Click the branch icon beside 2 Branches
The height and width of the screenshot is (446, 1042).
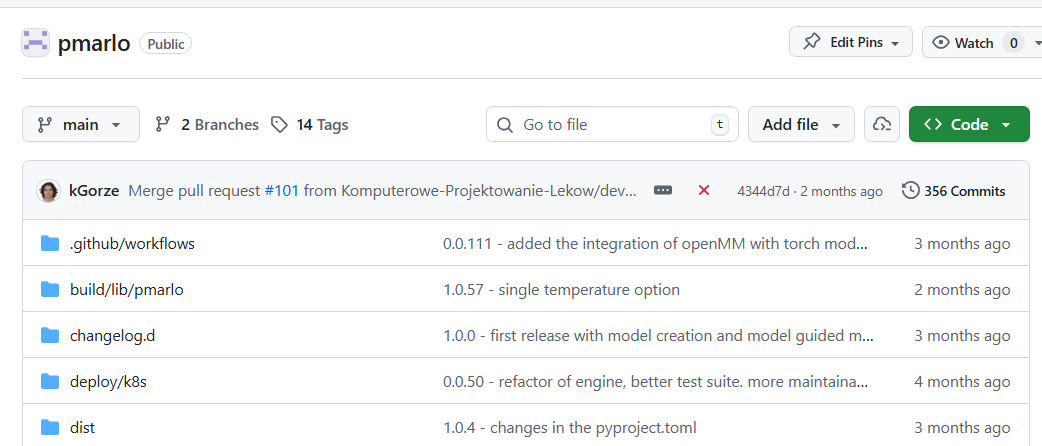[163, 124]
